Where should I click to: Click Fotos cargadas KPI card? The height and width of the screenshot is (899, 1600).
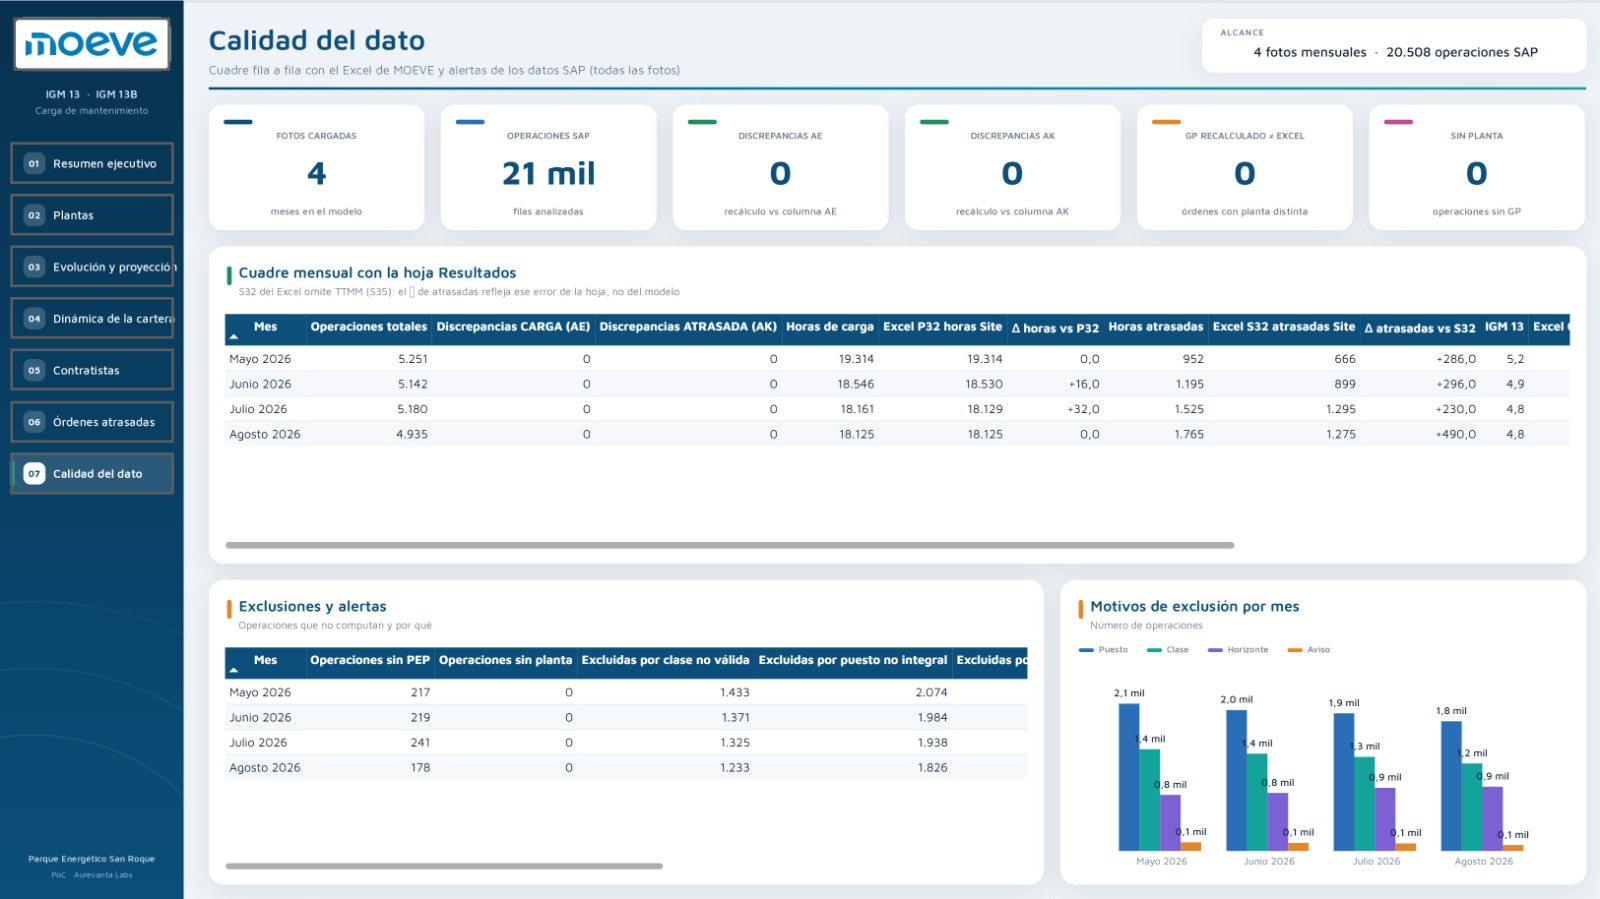pyautogui.click(x=316, y=168)
